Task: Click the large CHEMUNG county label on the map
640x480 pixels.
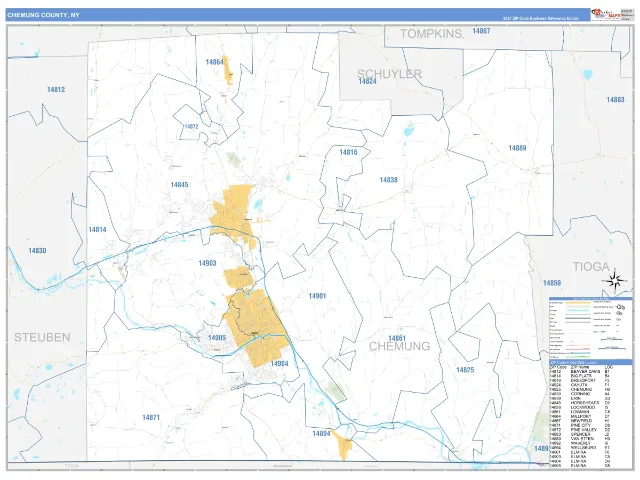Action: pyautogui.click(x=399, y=346)
